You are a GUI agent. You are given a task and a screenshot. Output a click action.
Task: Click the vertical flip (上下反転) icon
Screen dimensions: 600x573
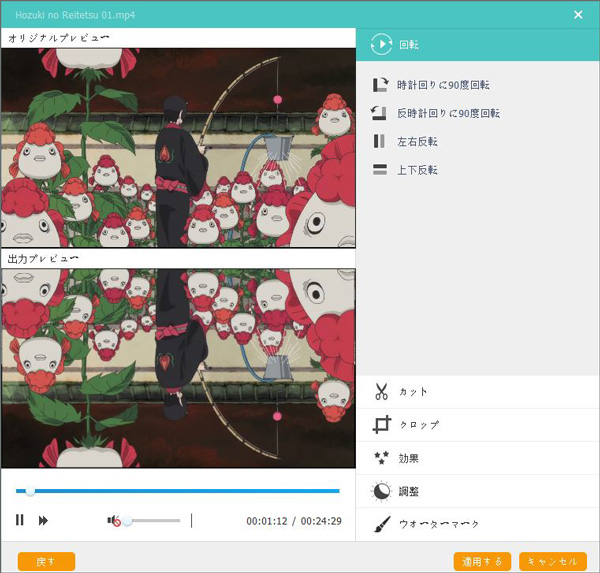click(380, 170)
